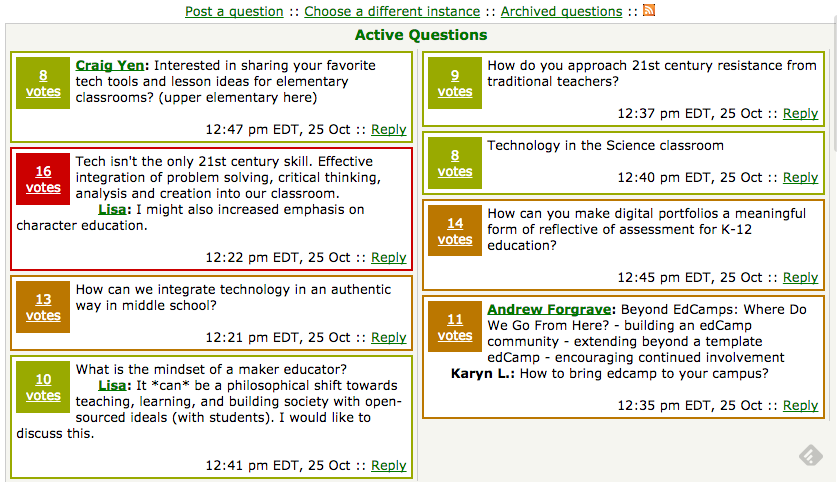The height and width of the screenshot is (482, 837).
Task: Click the gray diamond icon at bottom right
Action: (810, 455)
